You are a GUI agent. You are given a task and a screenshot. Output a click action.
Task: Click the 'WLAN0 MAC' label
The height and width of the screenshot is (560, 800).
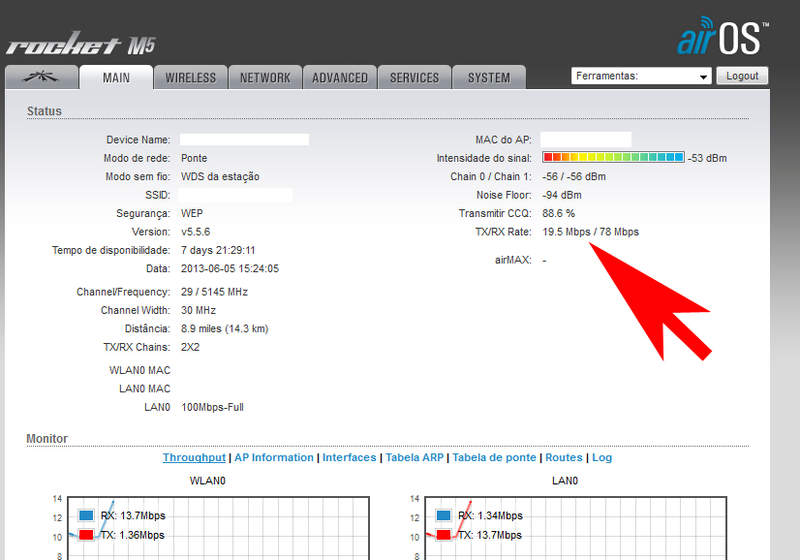pos(140,370)
